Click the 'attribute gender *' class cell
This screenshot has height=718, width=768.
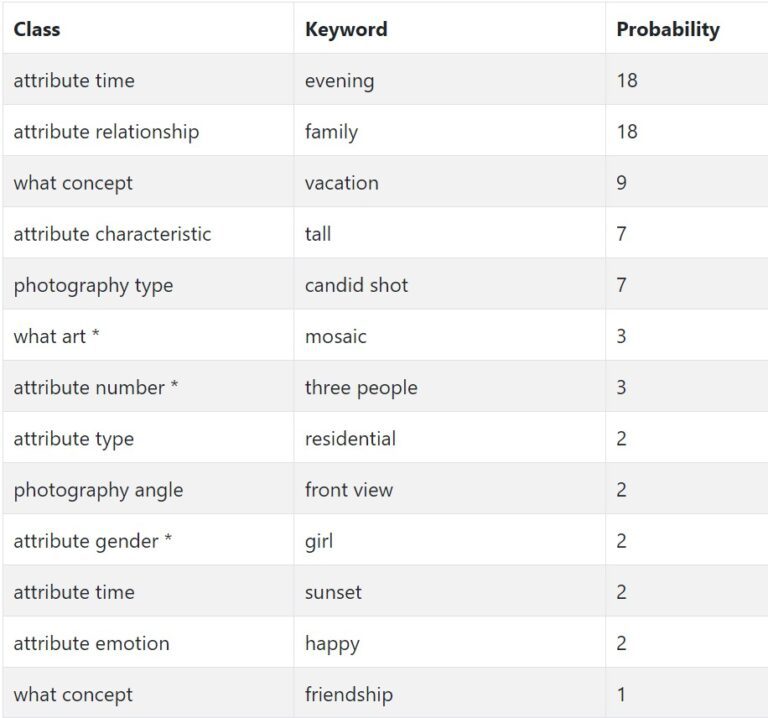coord(148,540)
